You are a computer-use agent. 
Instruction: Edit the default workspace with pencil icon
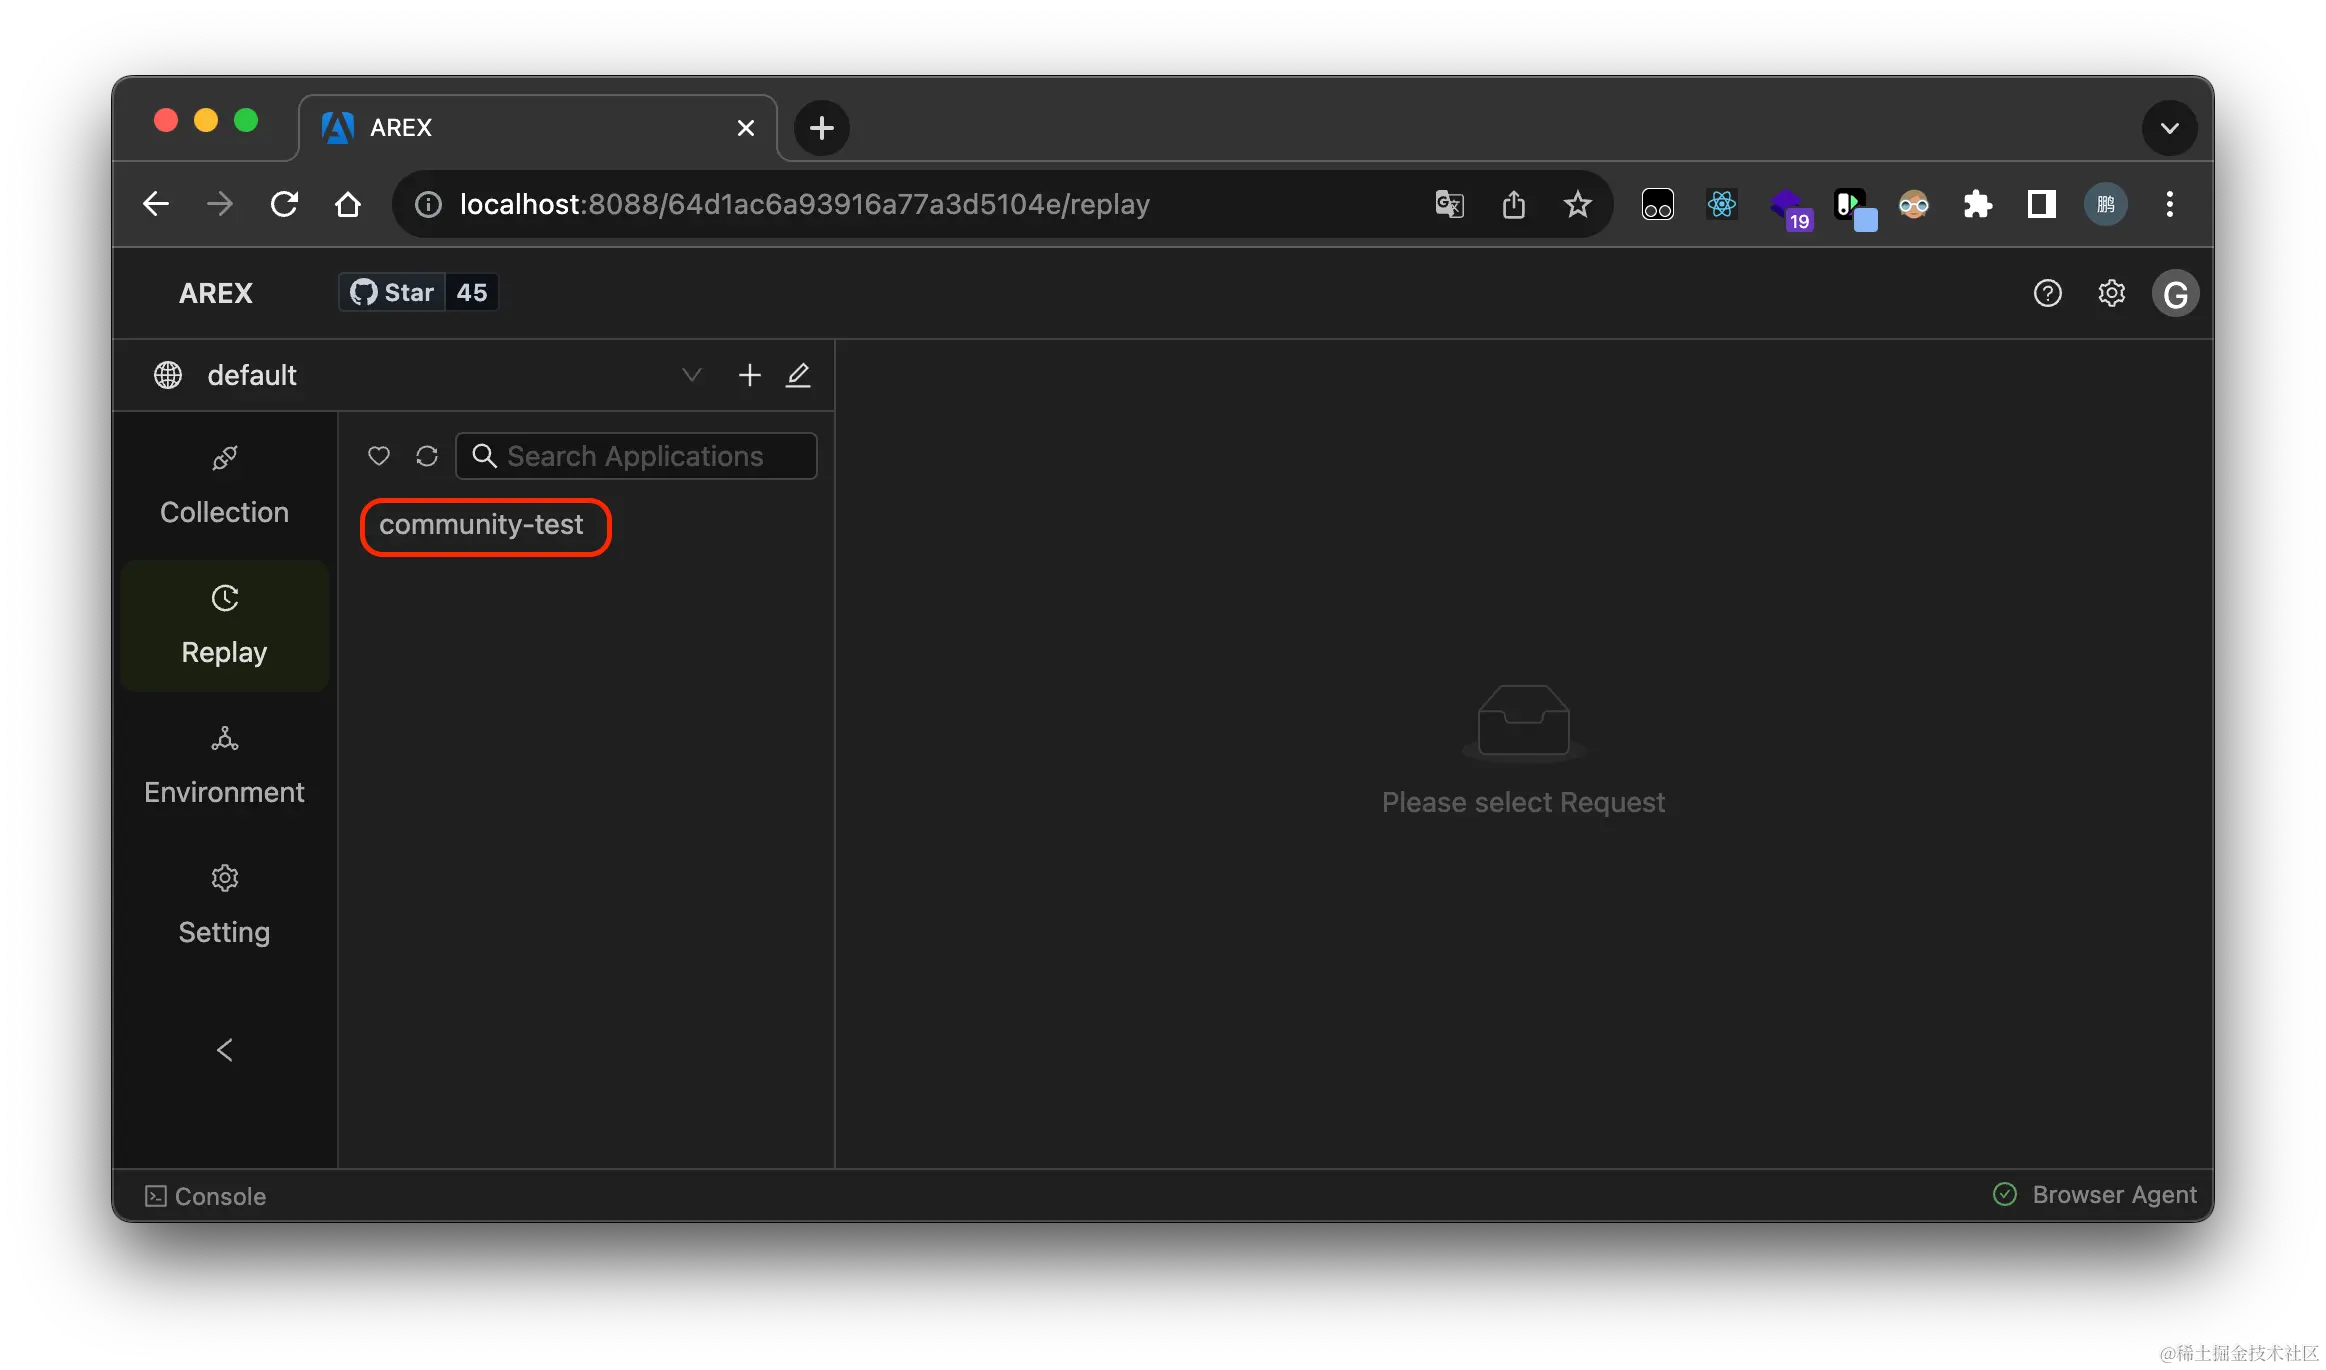pyautogui.click(x=798, y=375)
